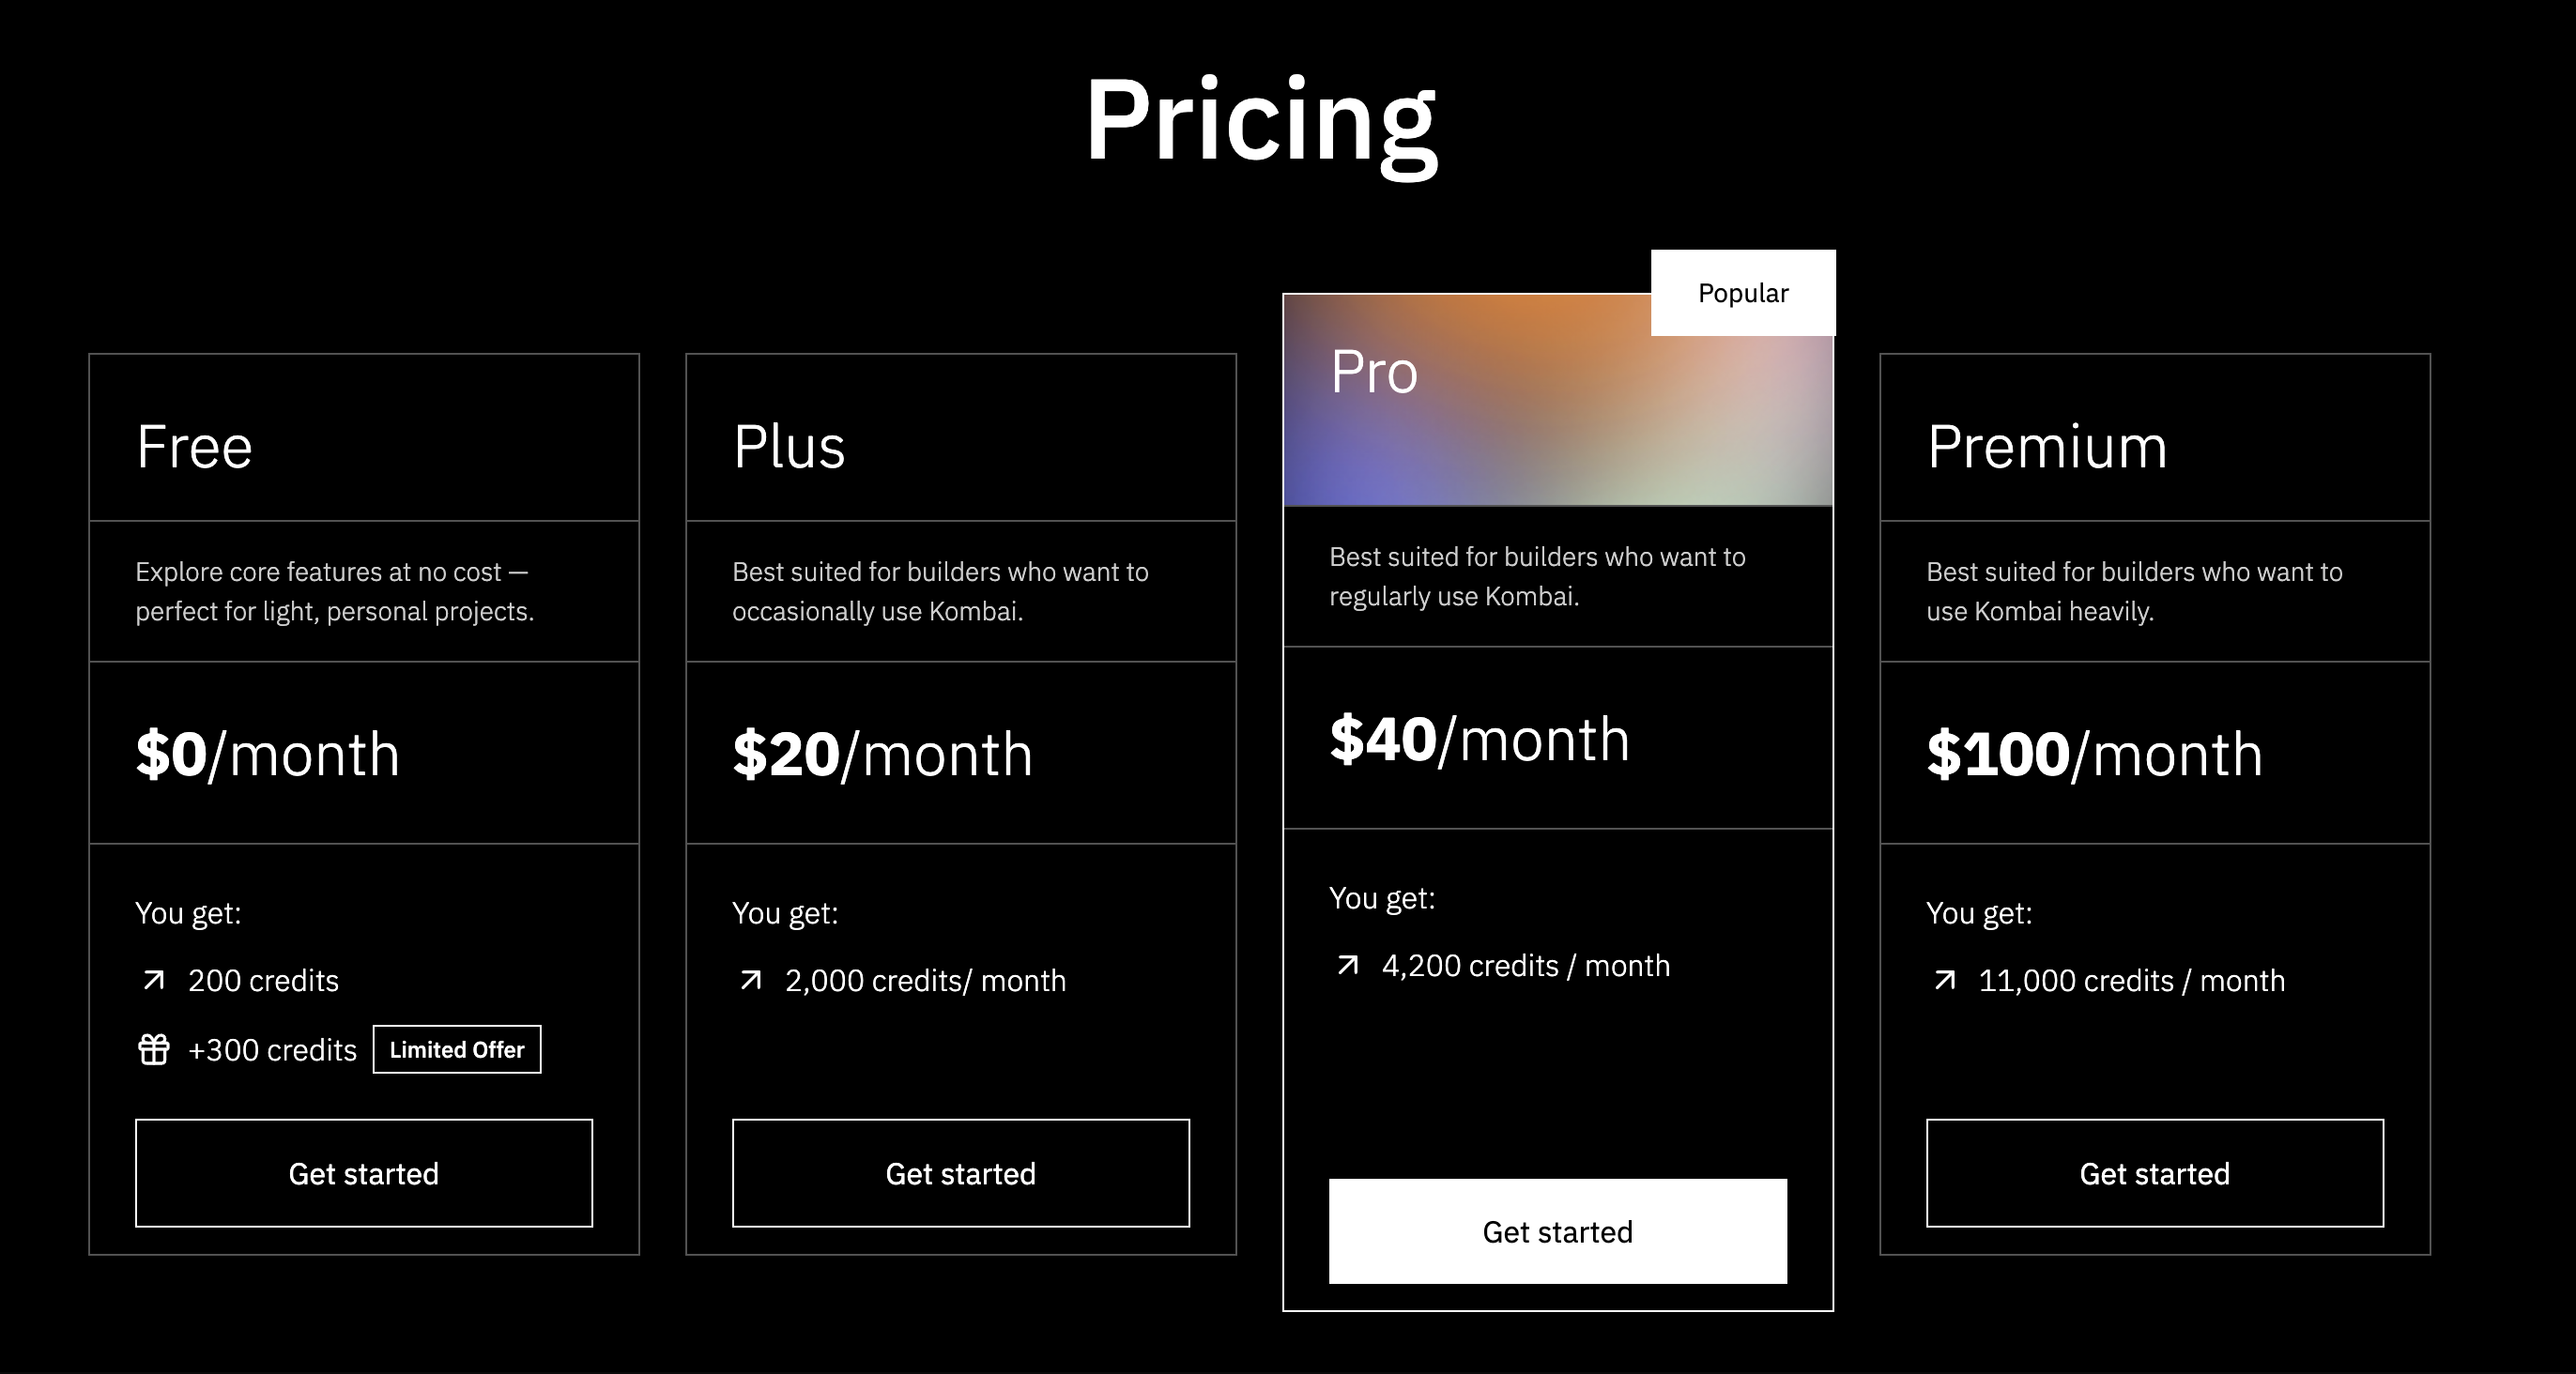Click the Pricing page heading

(x=1264, y=122)
